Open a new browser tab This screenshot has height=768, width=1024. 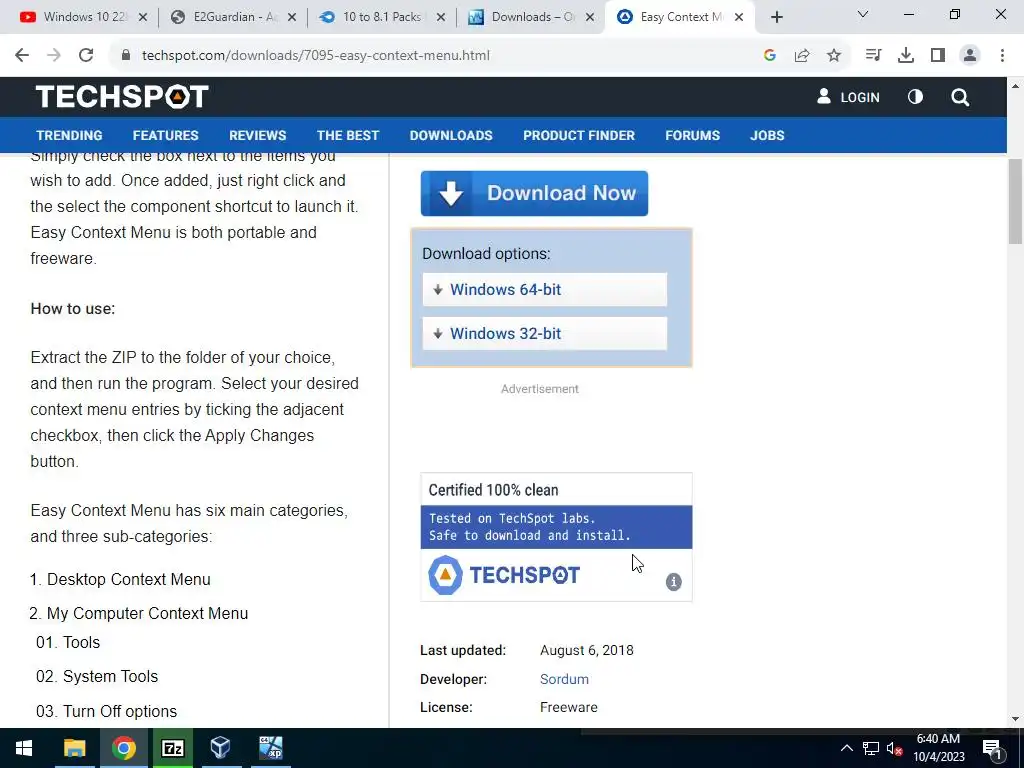point(776,17)
